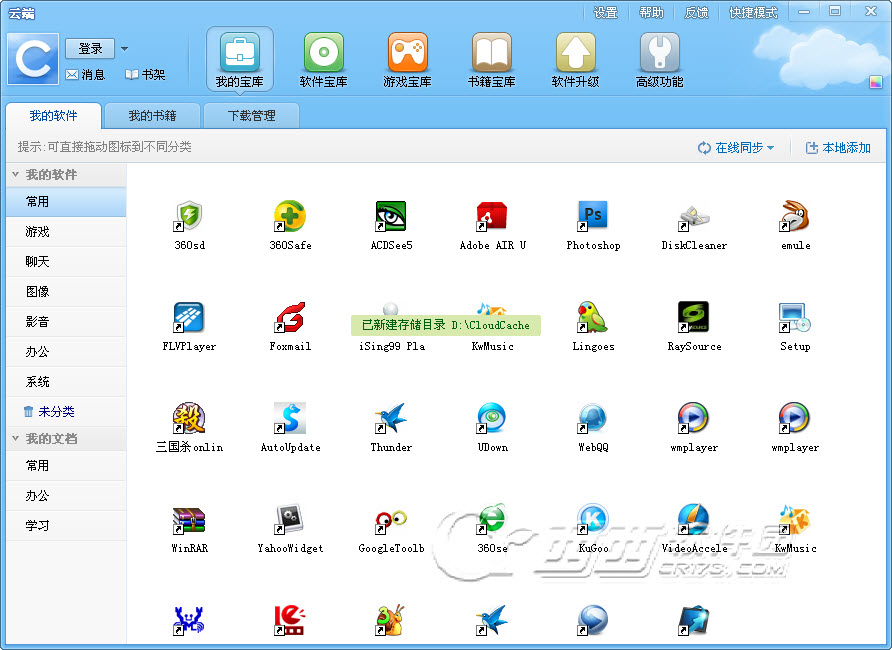
Task: Switch to the 我的书籍 tab
Action: (152, 116)
